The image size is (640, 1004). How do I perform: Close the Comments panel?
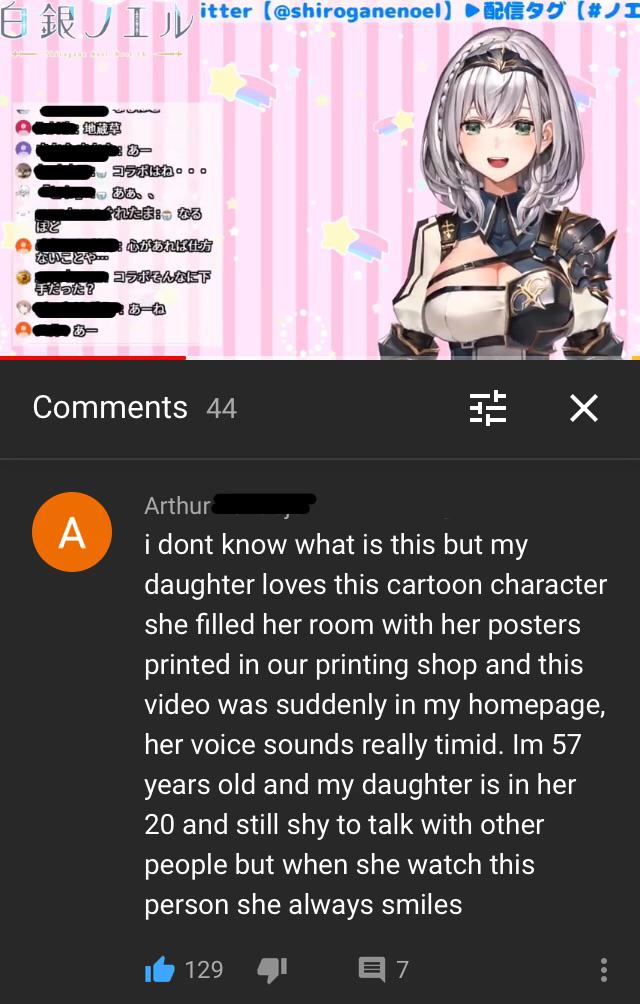coord(584,408)
